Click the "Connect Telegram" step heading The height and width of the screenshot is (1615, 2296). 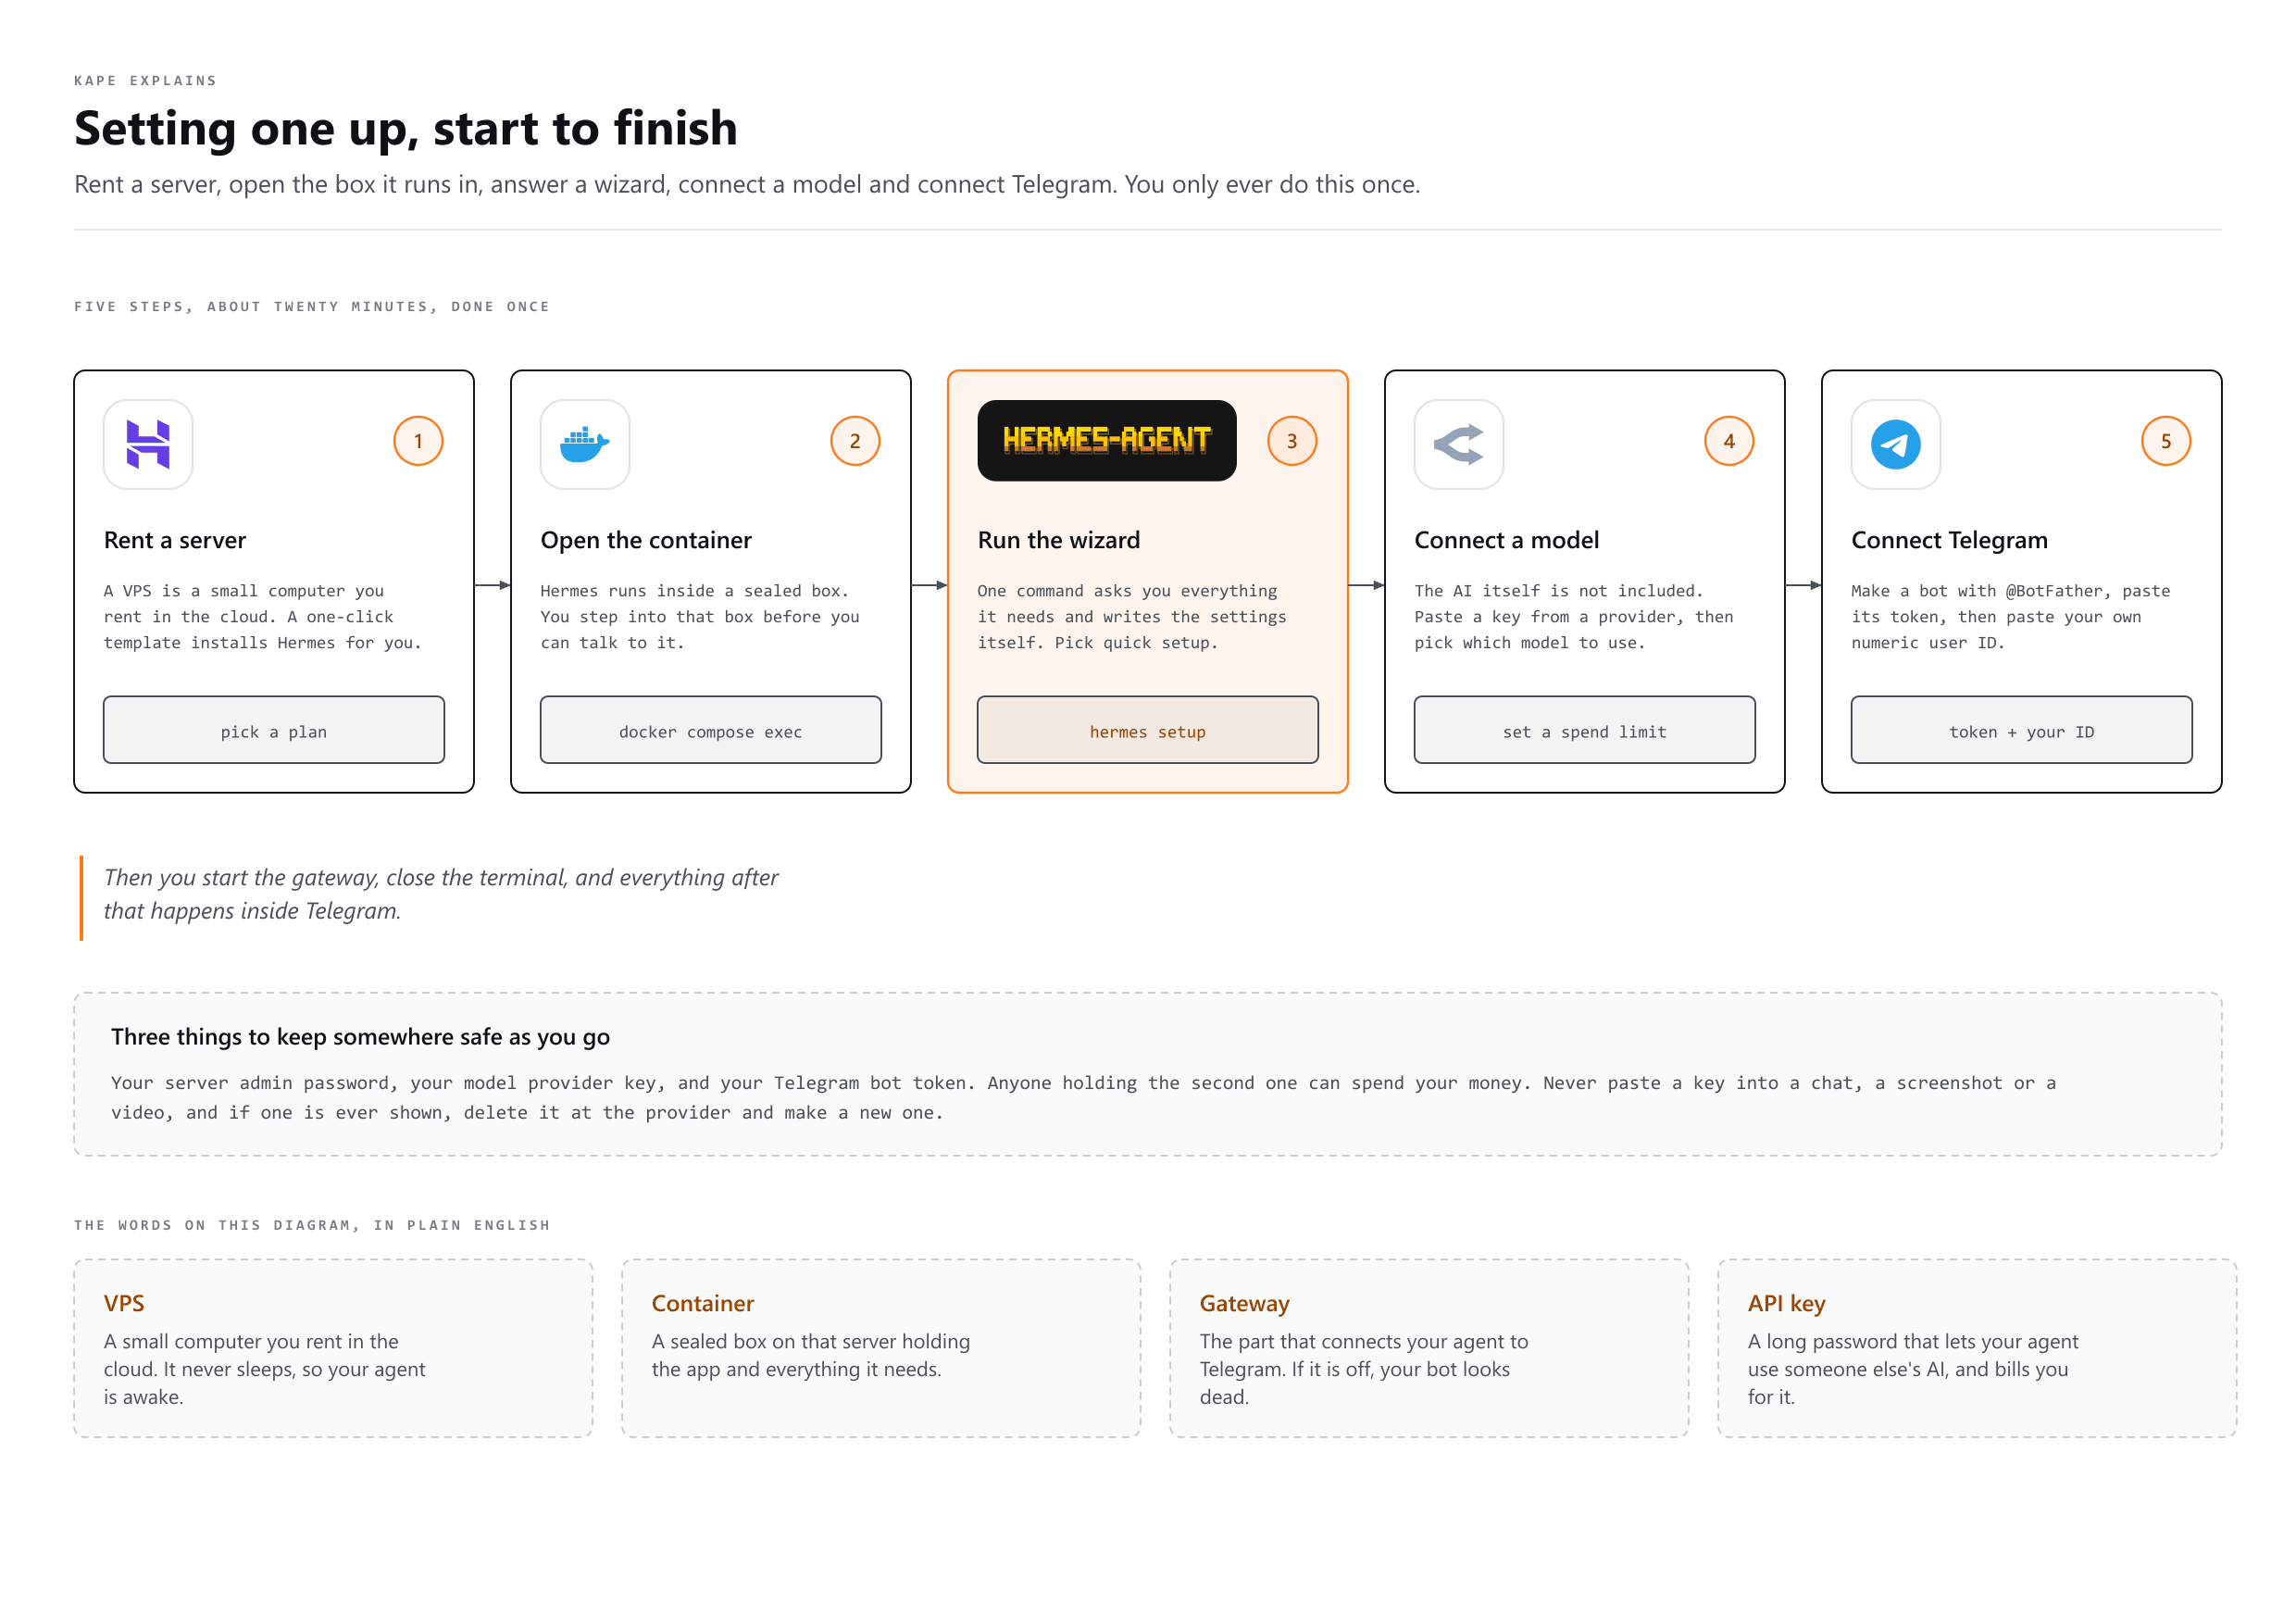coord(1949,540)
